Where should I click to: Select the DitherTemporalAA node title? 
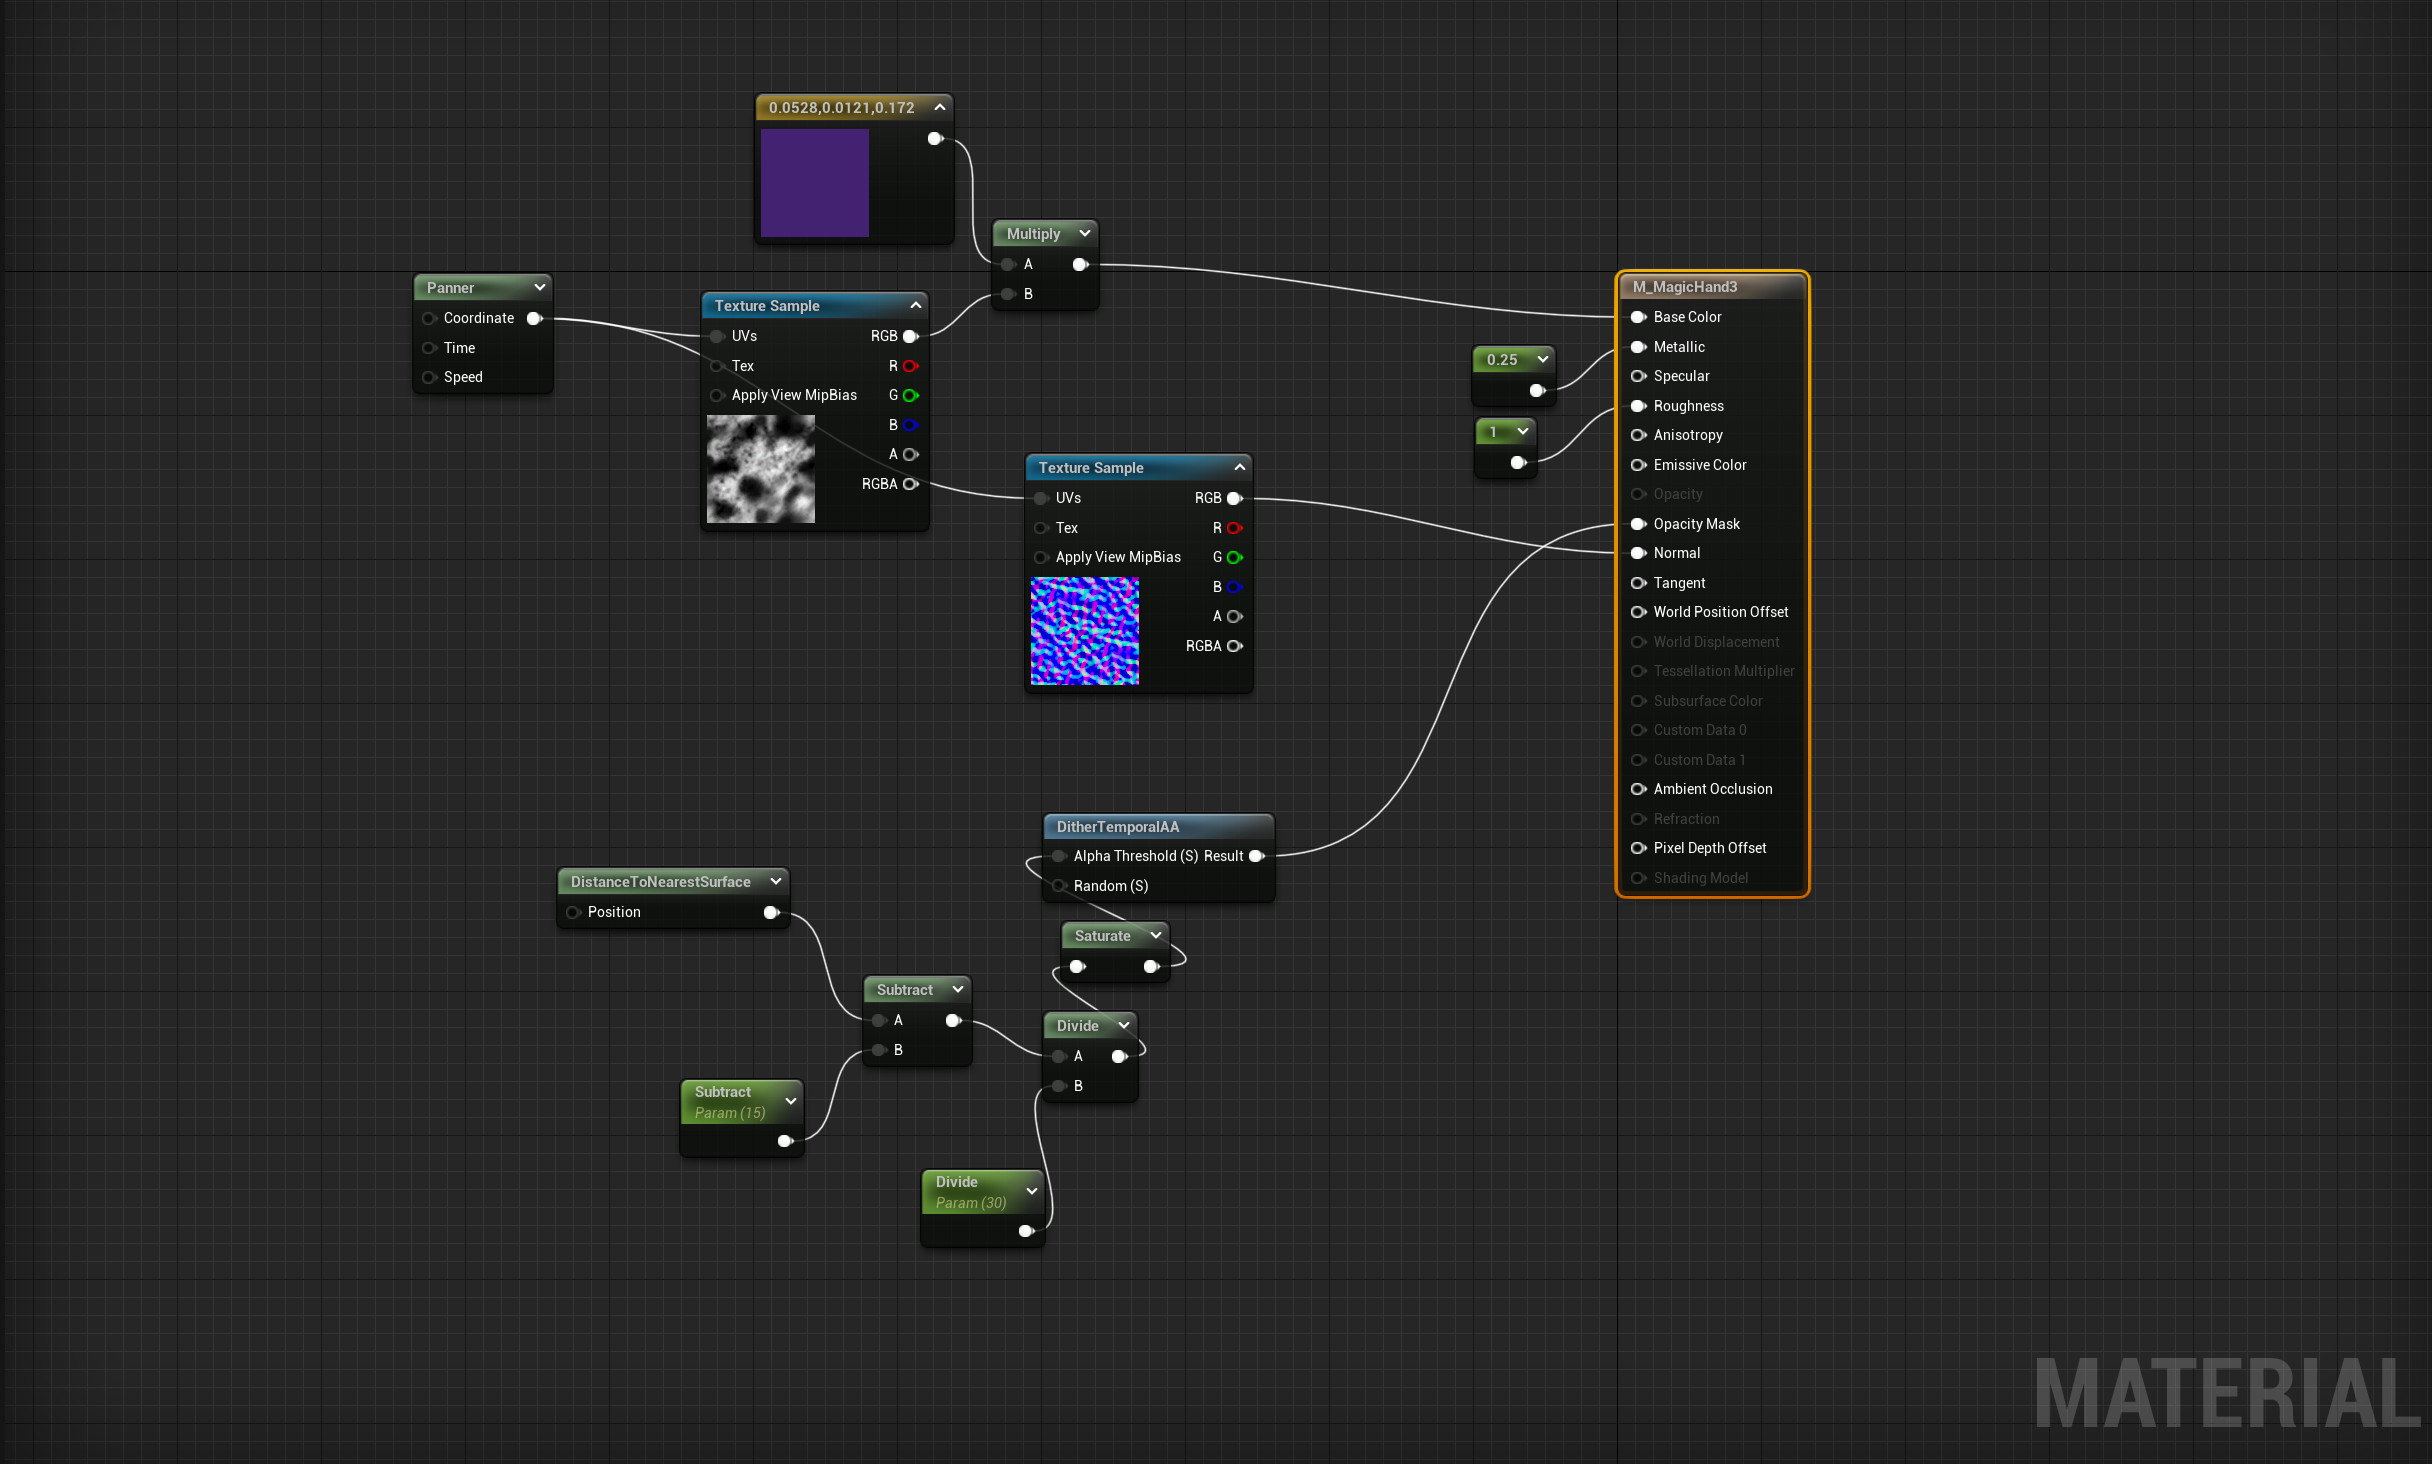click(1118, 827)
